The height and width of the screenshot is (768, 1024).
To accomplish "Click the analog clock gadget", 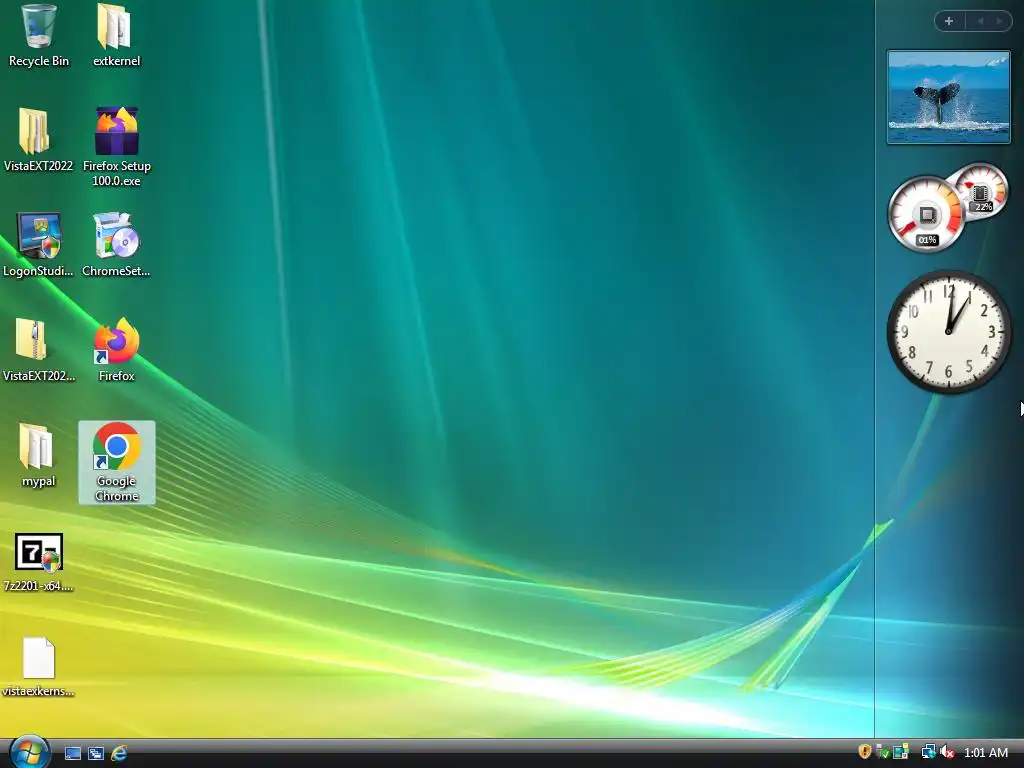I will point(949,332).
